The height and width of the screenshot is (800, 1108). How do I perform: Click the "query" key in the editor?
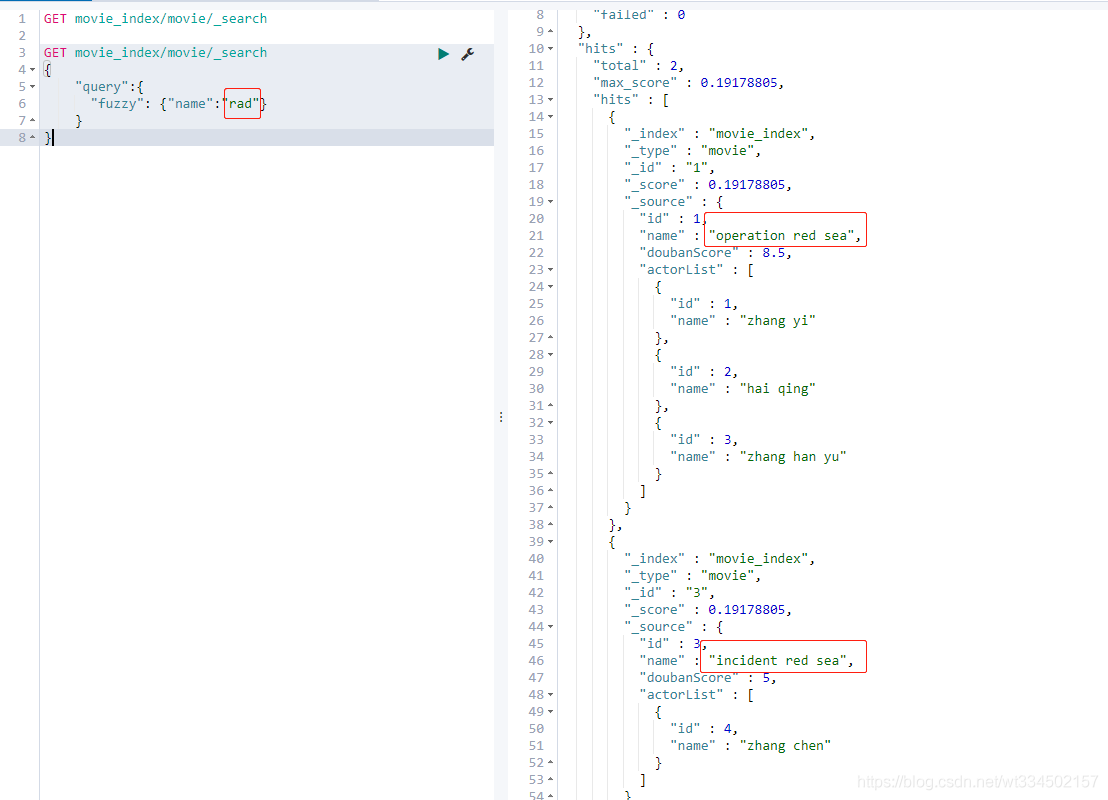[x=102, y=87]
